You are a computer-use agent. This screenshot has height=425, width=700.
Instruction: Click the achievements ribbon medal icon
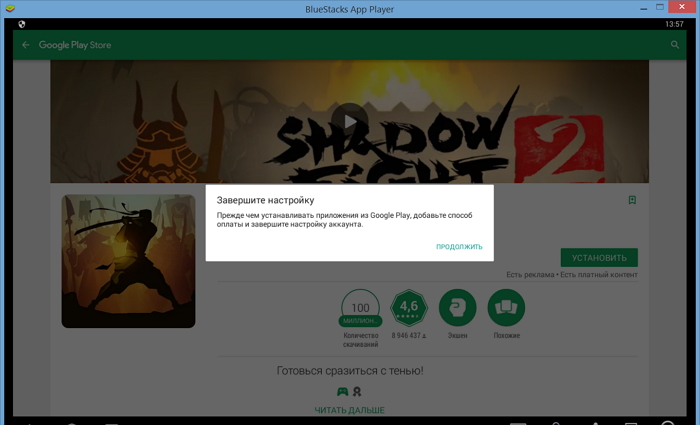coord(357,392)
